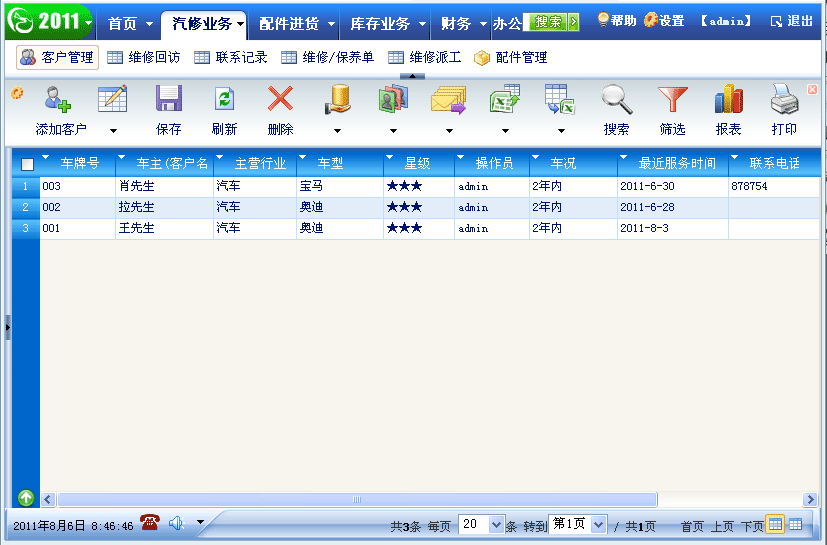Click the send mail envelopes icon

(x=449, y=100)
